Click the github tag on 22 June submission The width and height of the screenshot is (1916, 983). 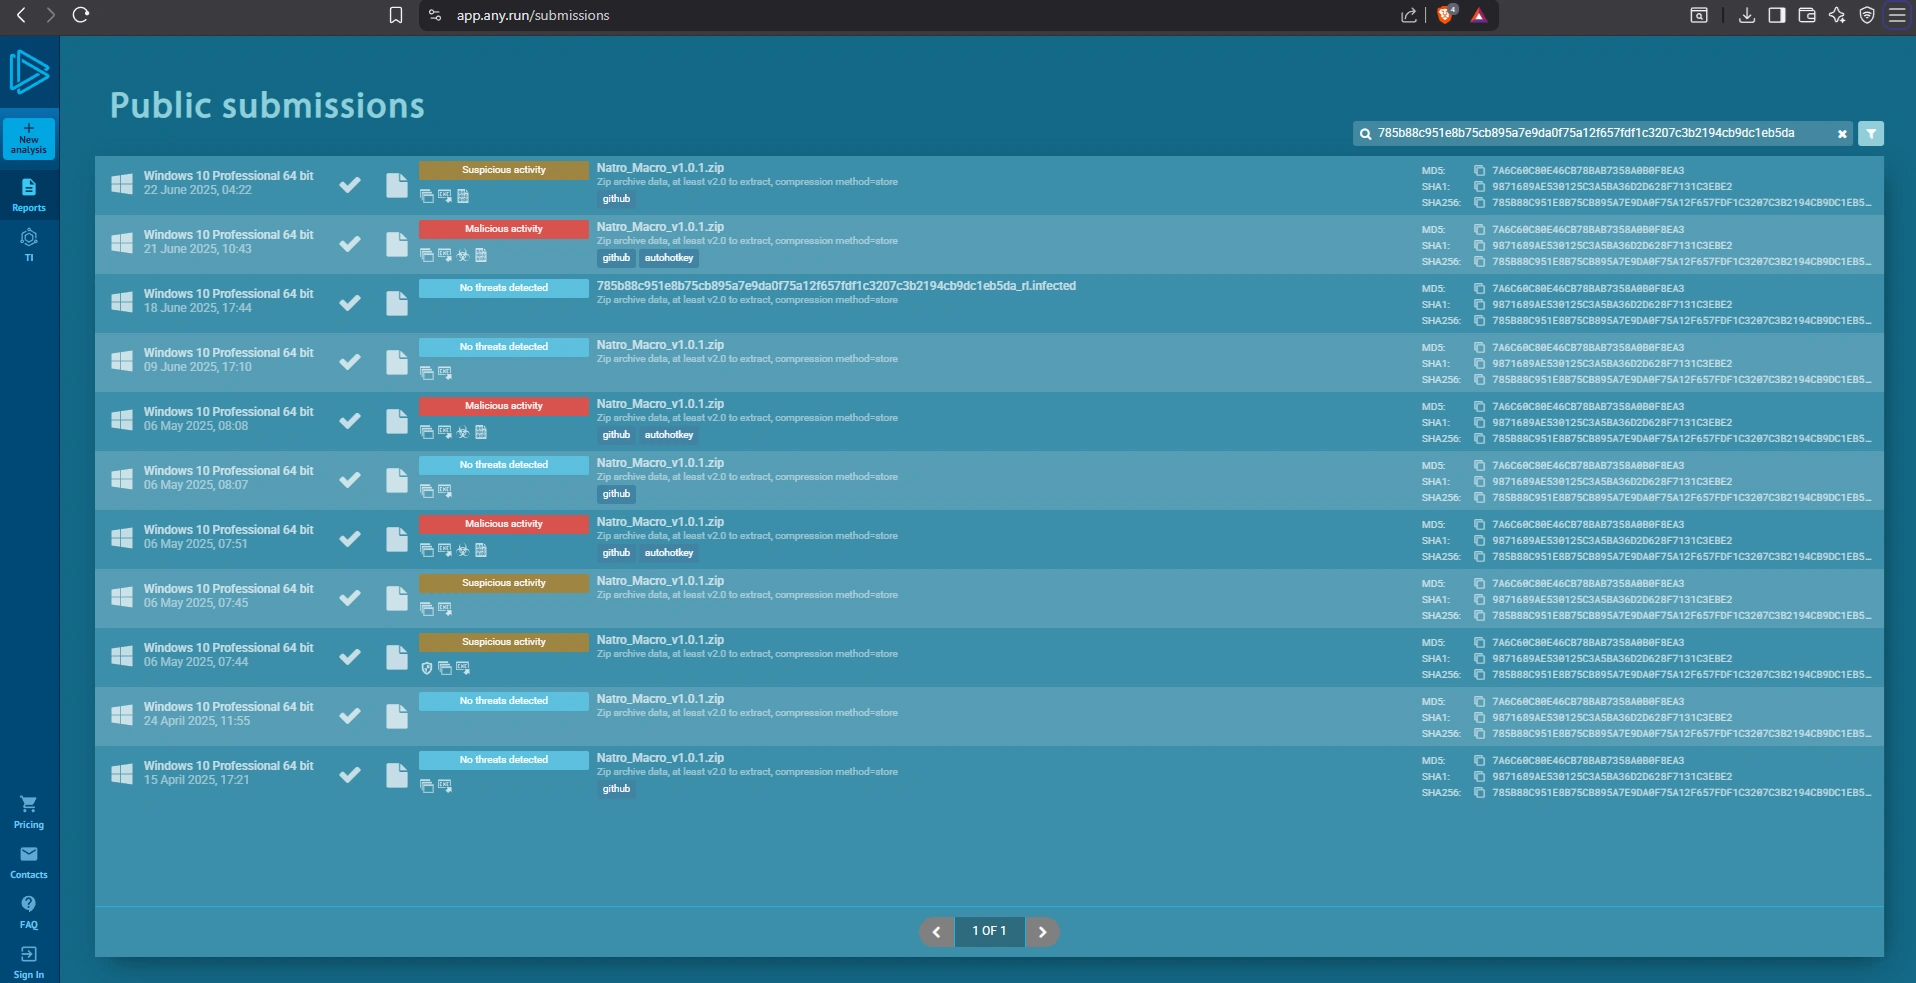point(616,199)
